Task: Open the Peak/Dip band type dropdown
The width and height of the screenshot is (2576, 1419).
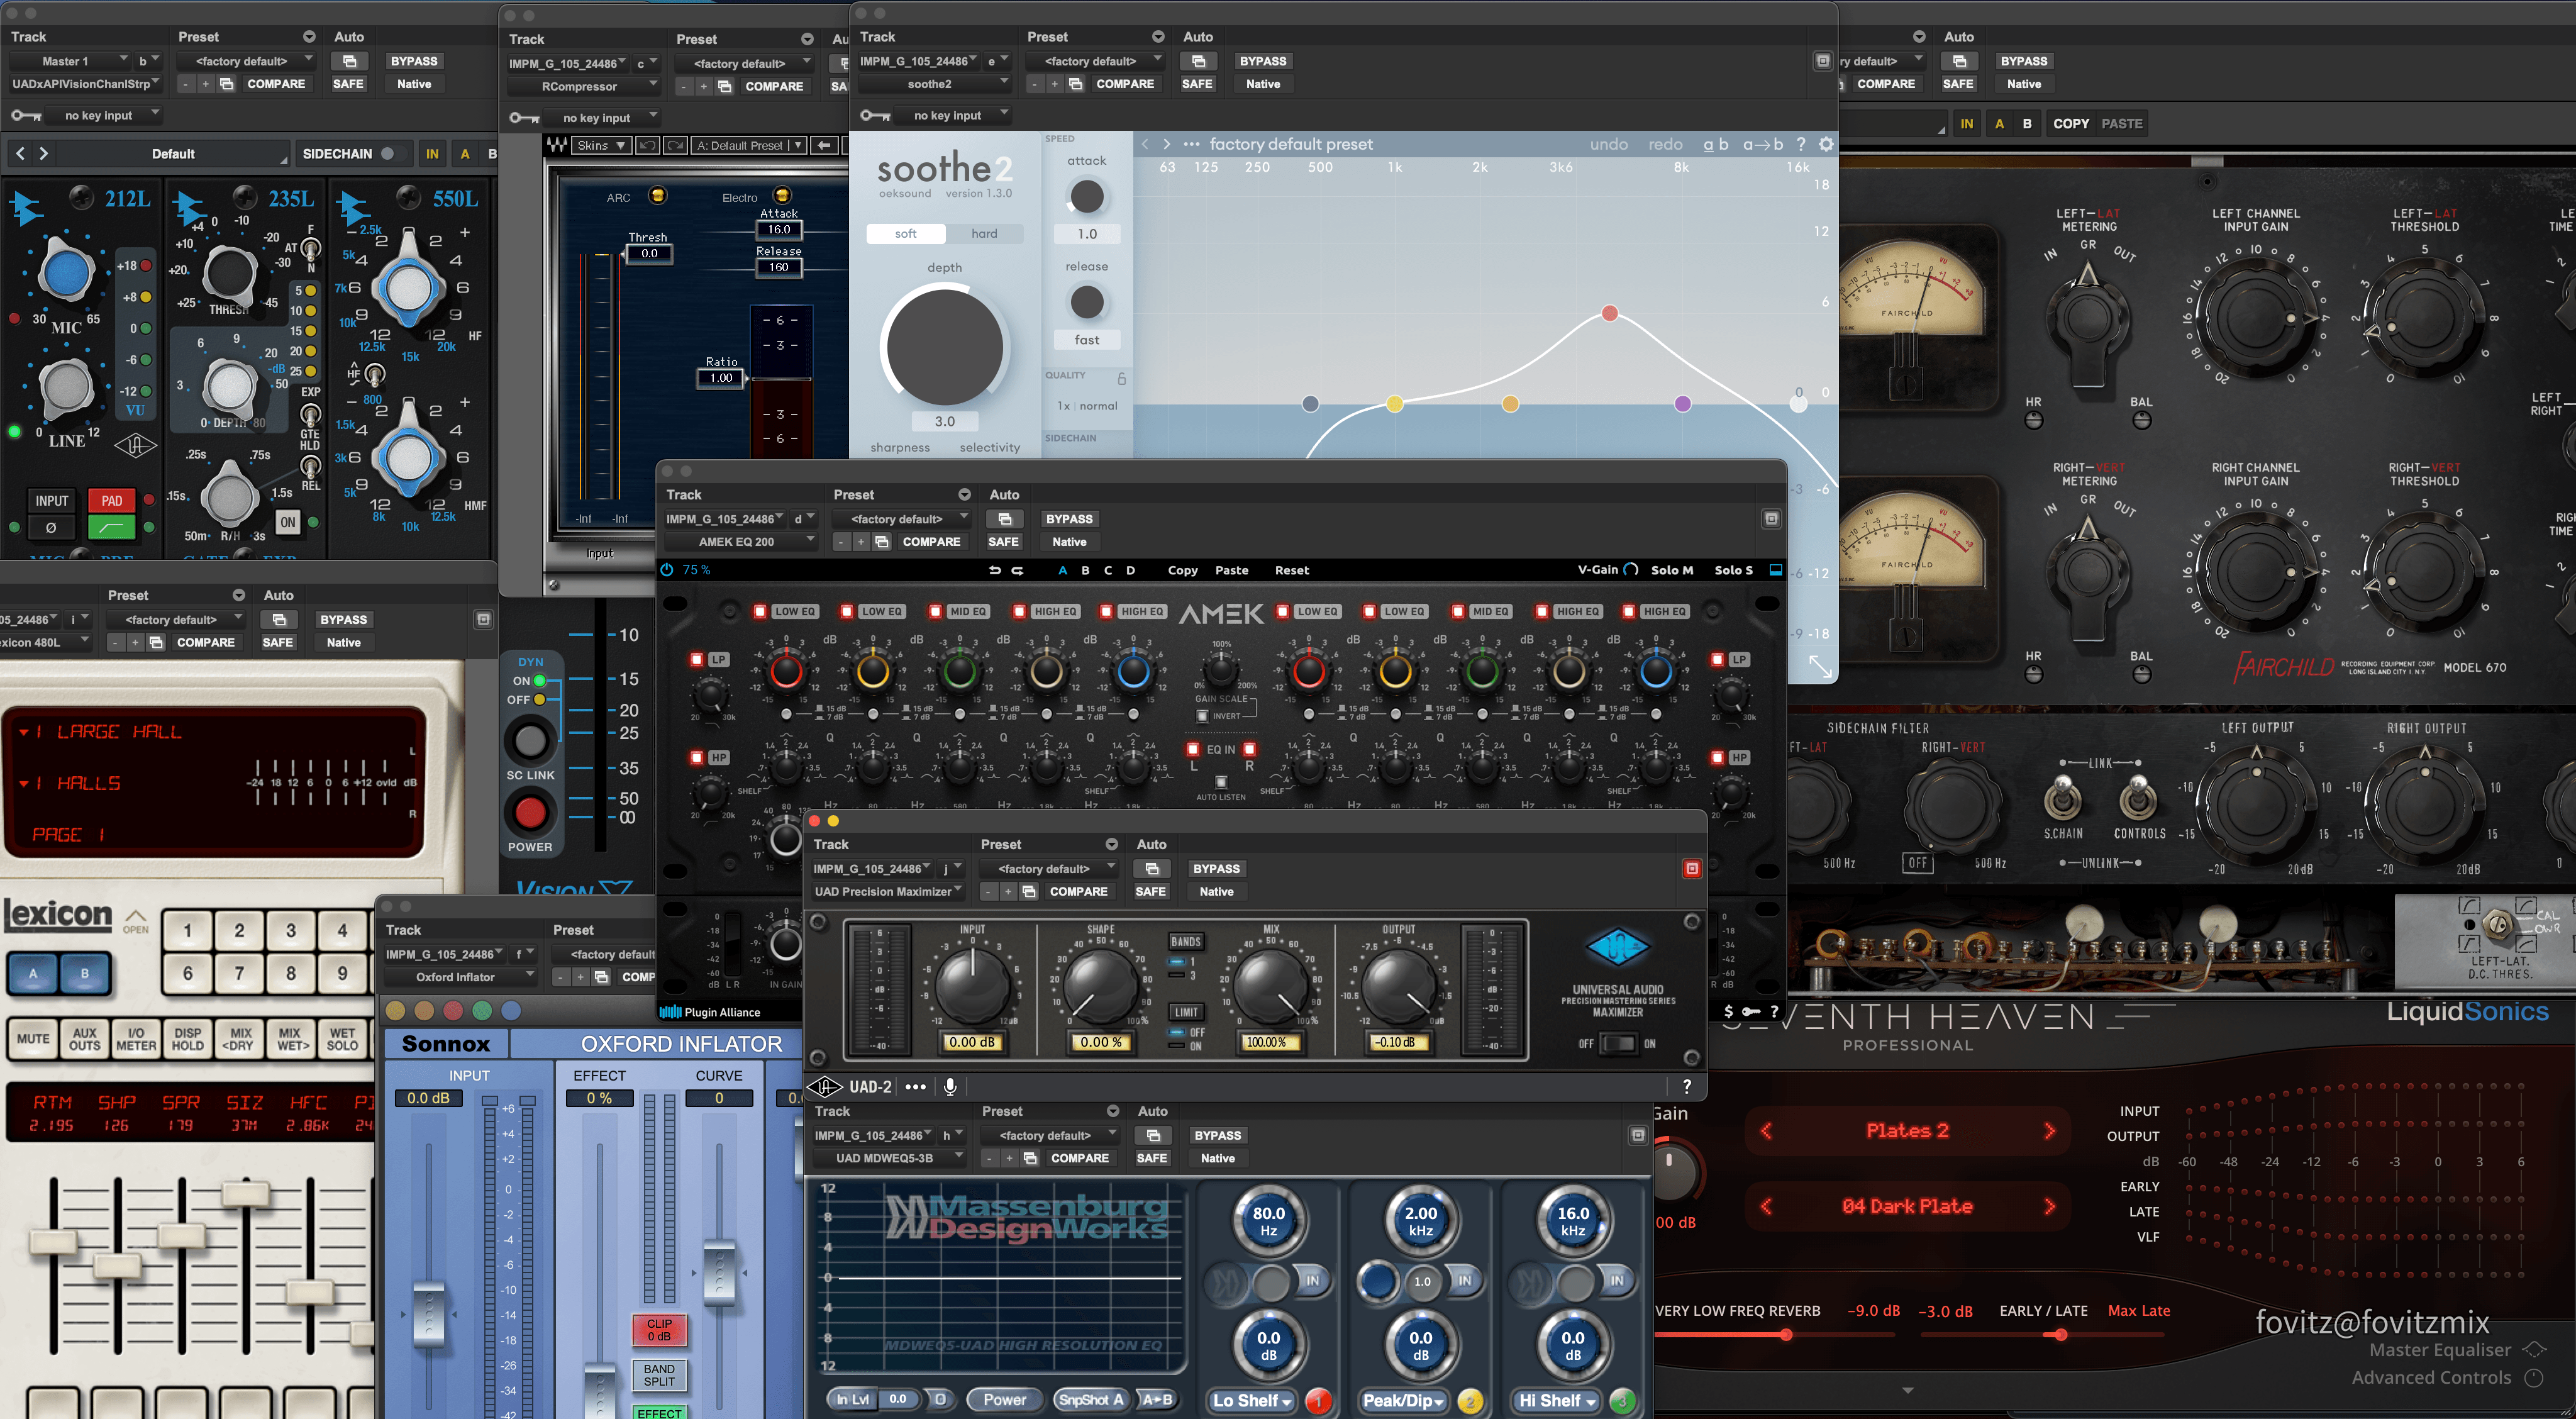Action: tap(1403, 1400)
